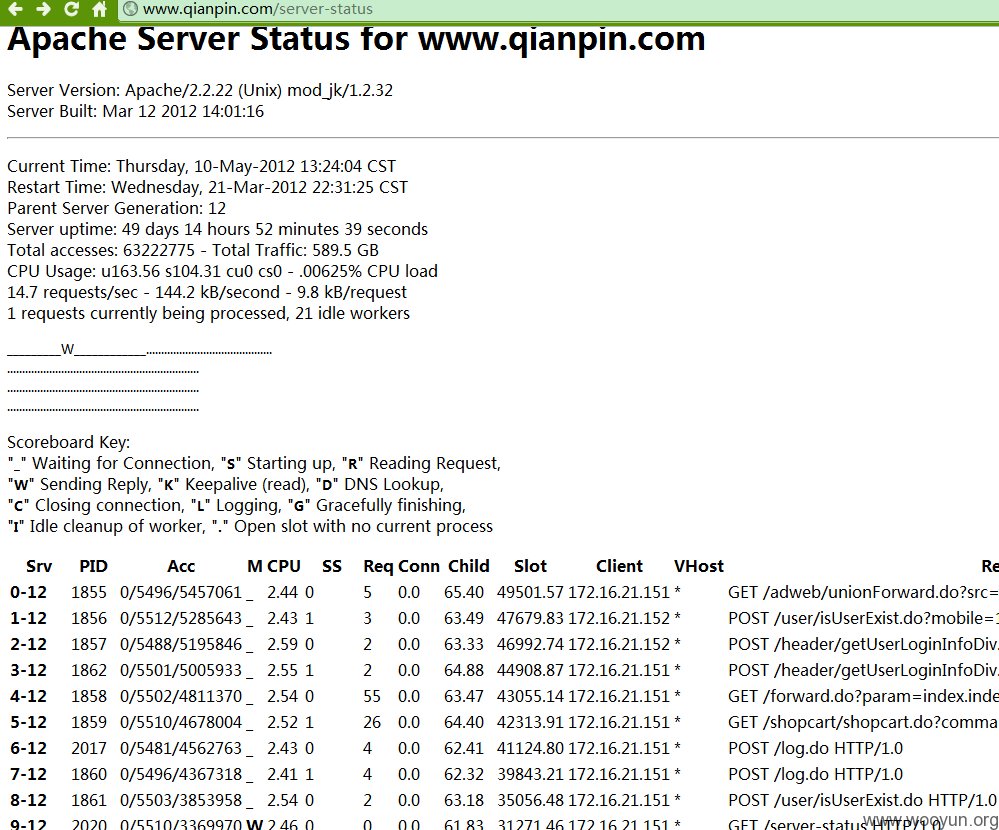Click the address bar URL field
This screenshot has width=999, height=830.
[x=559, y=9]
